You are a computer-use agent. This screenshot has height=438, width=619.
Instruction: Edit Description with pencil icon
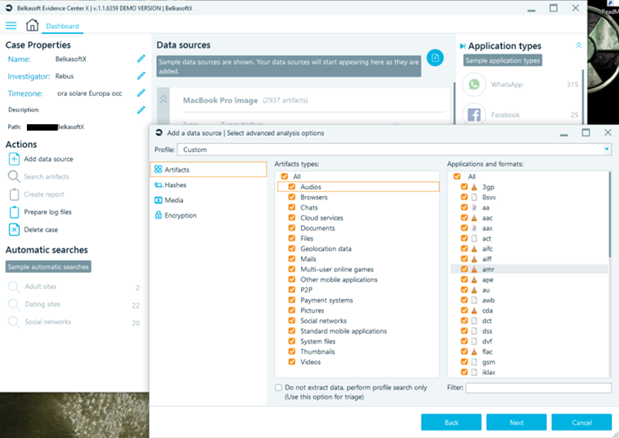[x=141, y=110]
